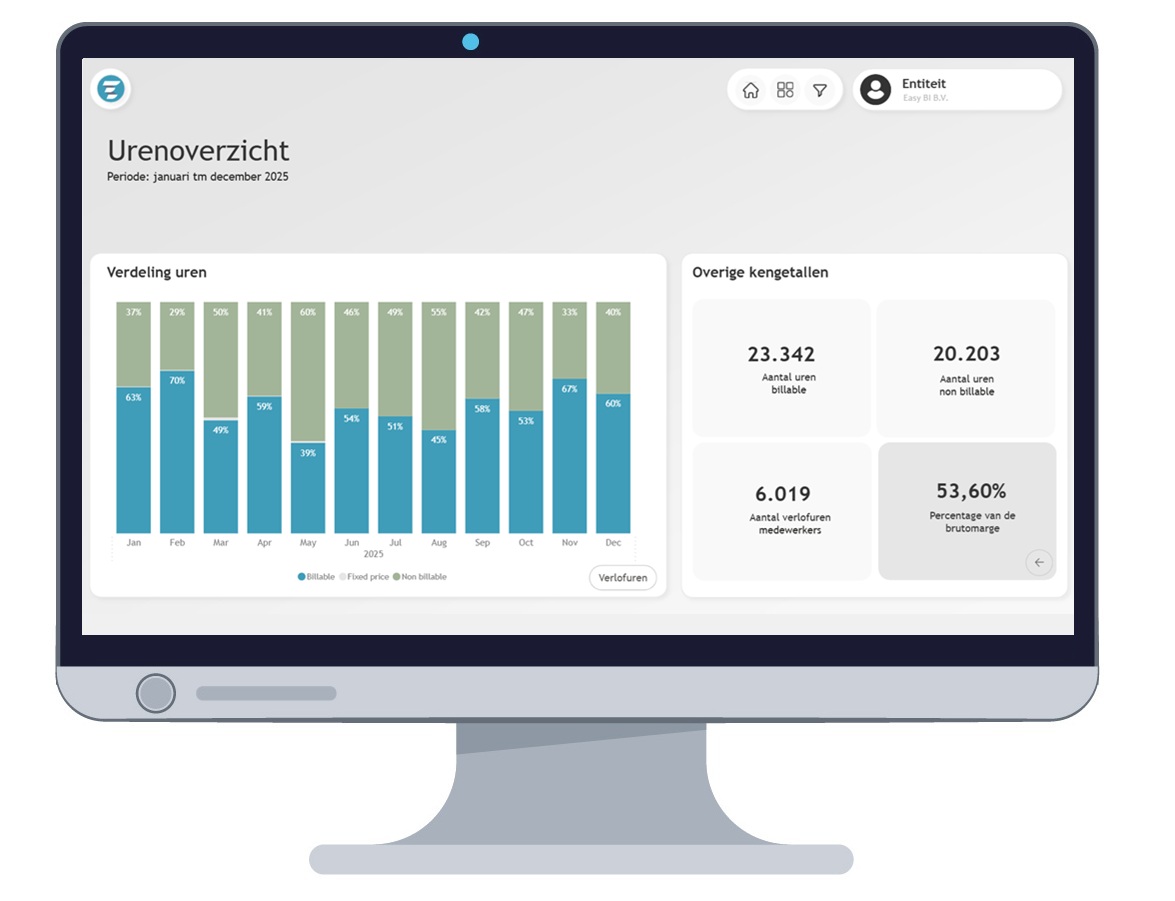Select the Non billable legend dot icon
This screenshot has width=1175, height=901.
(x=398, y=577)
